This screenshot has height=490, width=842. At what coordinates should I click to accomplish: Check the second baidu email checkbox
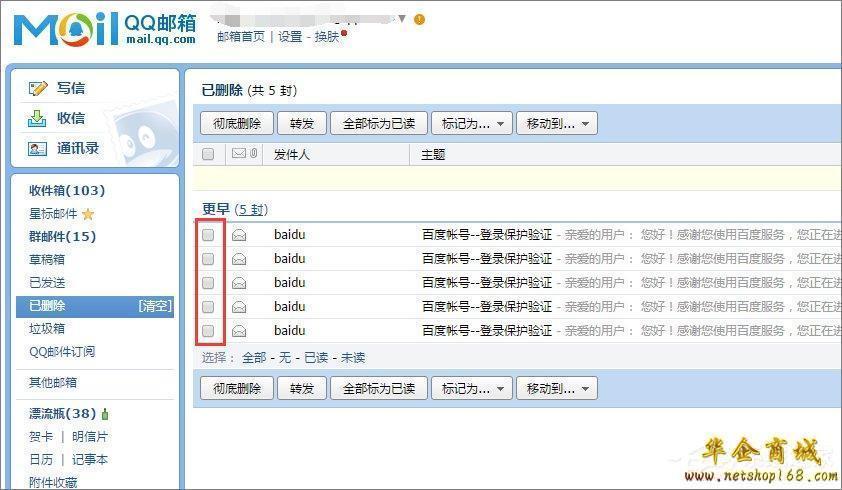pos(208,259)
